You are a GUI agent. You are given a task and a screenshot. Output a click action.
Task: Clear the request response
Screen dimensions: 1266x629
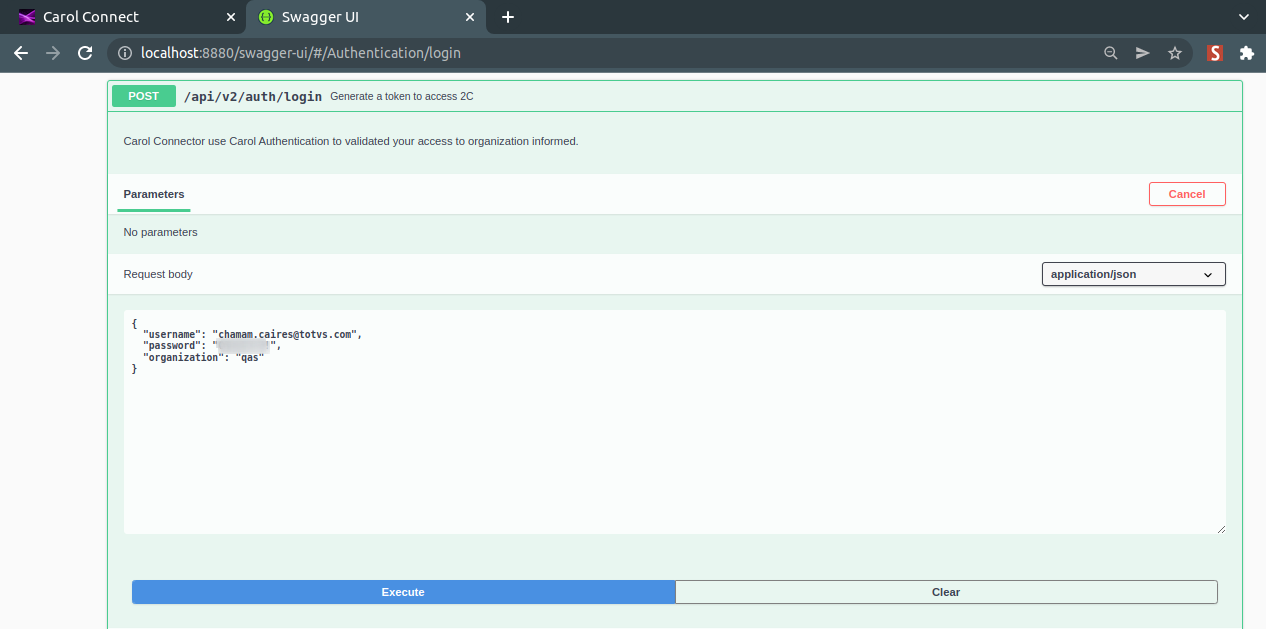[x=946, y=592]
